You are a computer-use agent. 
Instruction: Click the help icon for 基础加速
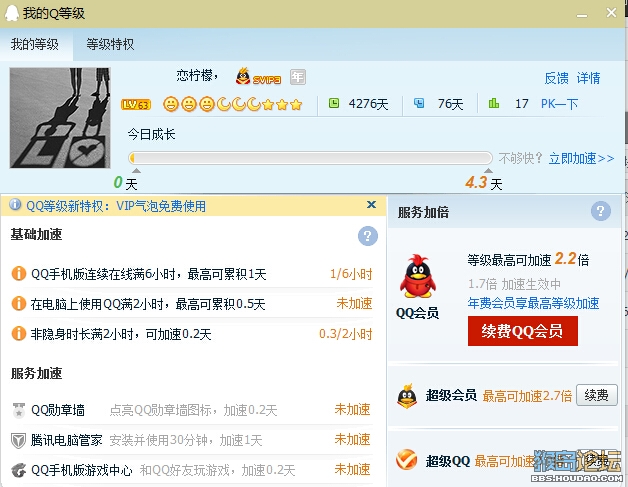point(368,236)
